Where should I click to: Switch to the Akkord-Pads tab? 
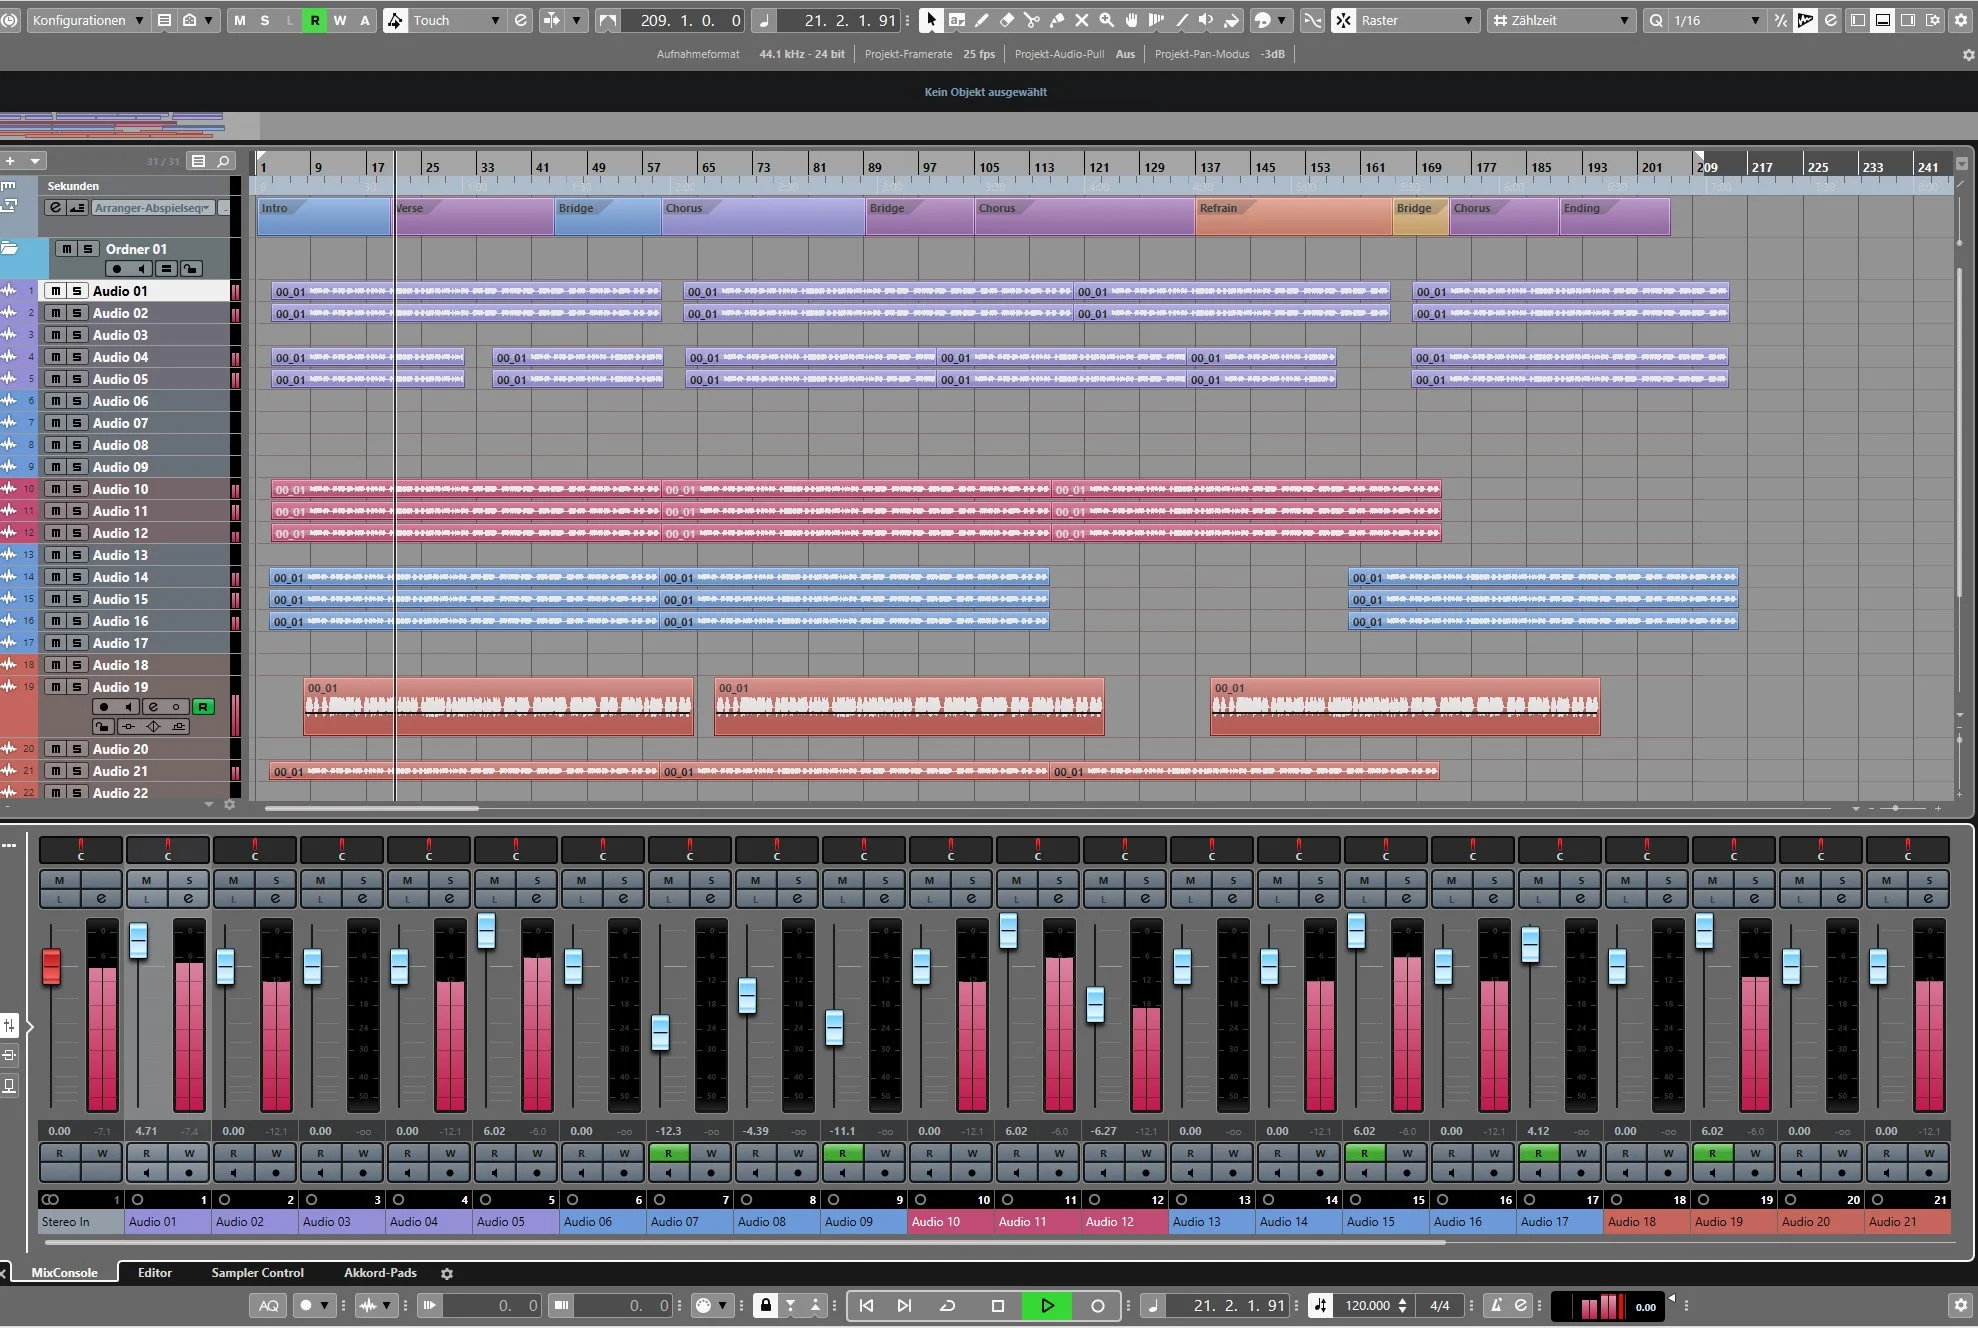point(380,1273)
